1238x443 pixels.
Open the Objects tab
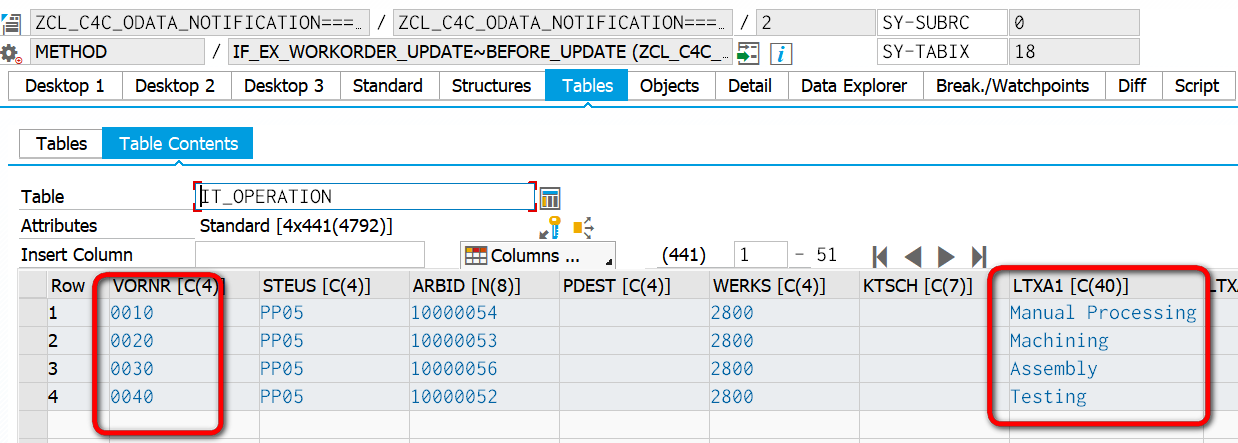(669, 86)
